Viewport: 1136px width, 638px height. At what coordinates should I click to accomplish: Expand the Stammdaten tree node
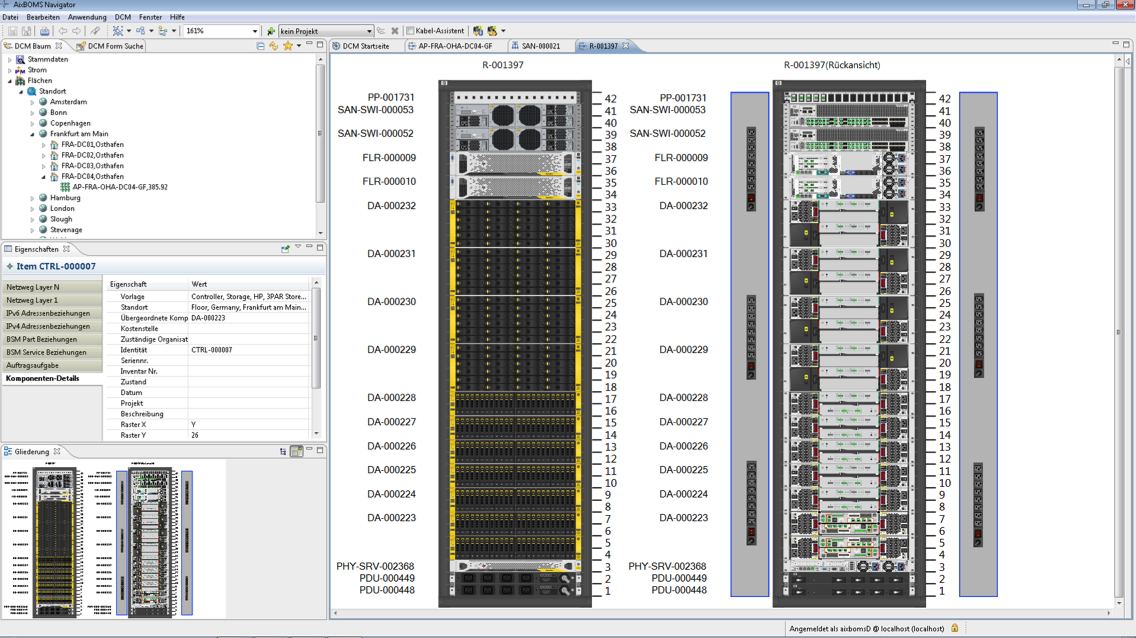coord(9,59)
